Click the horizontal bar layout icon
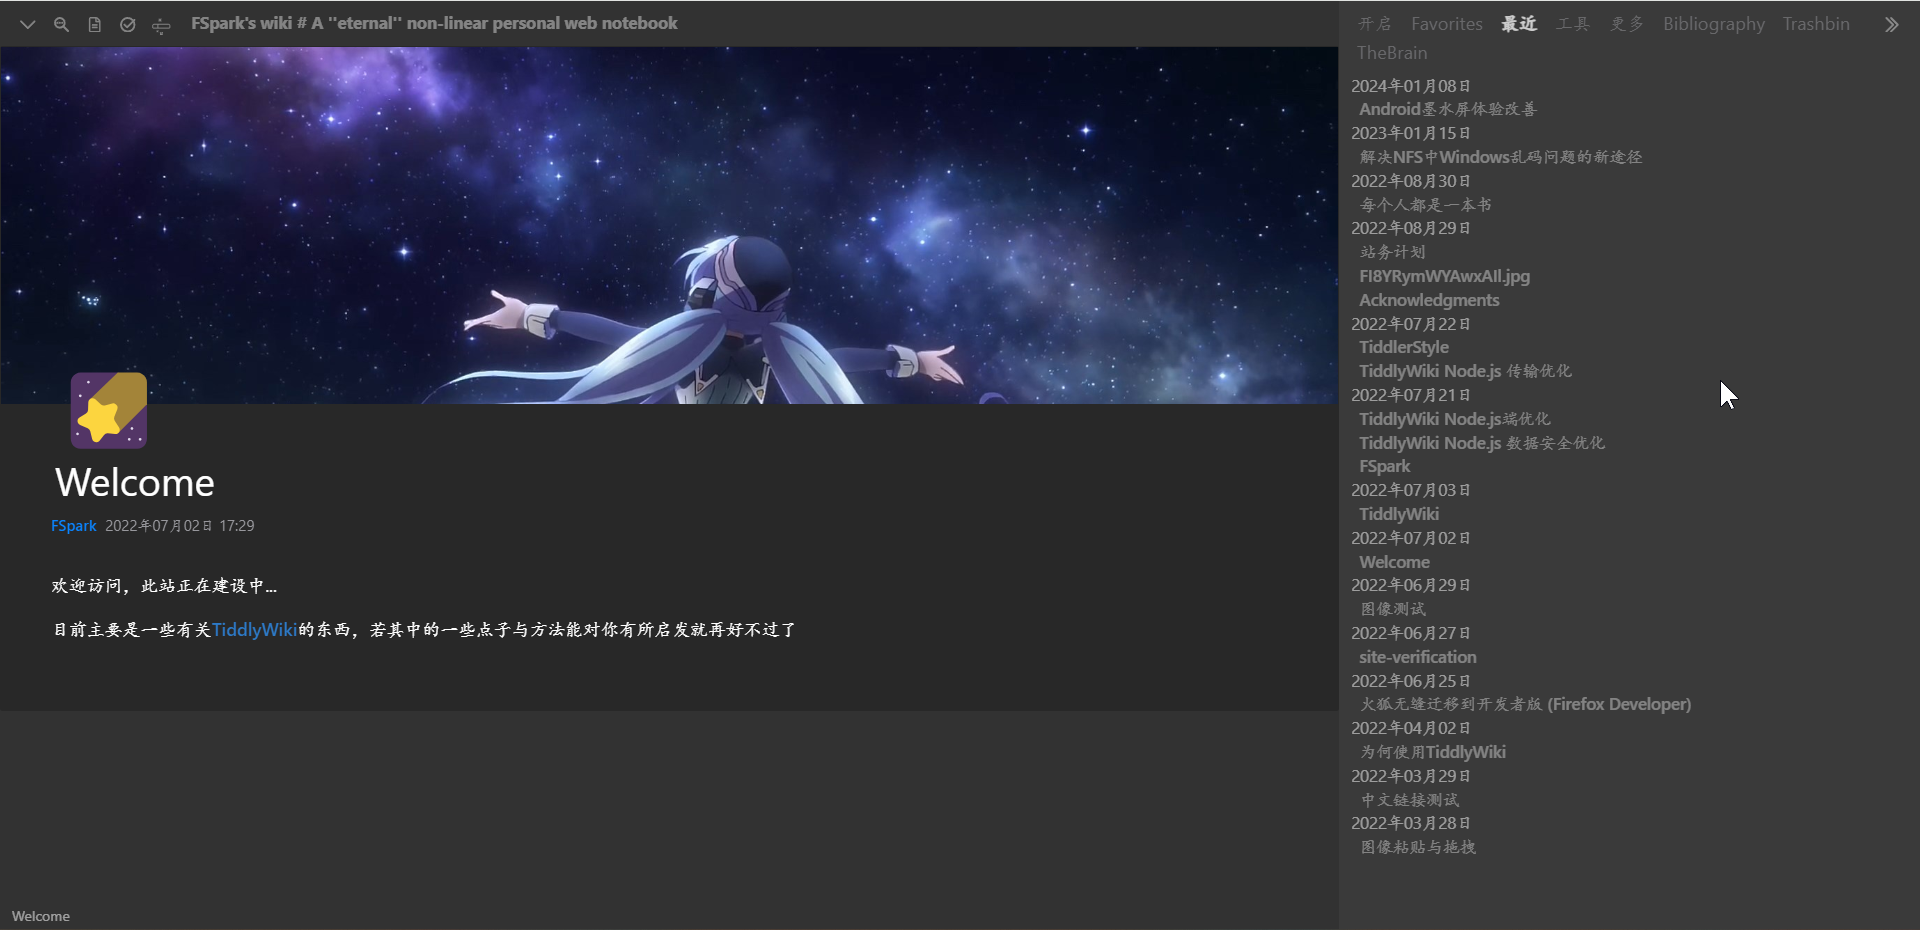The width and height of the screenshot is (1920, 930). [x=161, y=25]
